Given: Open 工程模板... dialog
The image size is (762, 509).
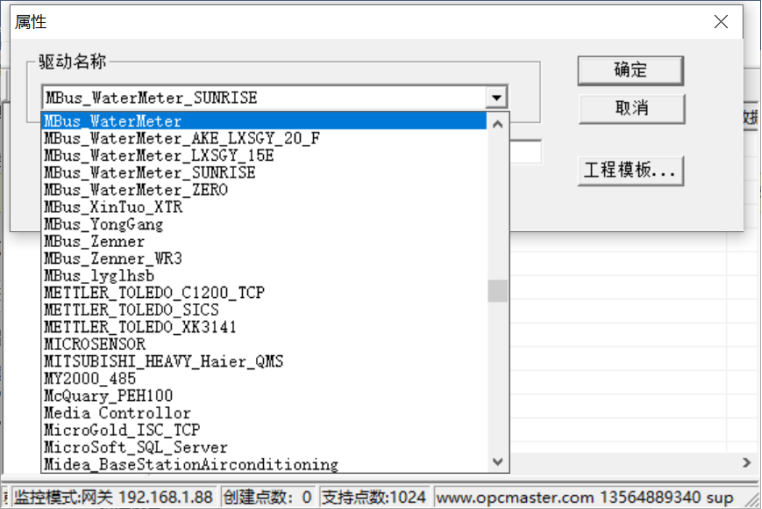Looking at the screenshot, I should (630, 171).
